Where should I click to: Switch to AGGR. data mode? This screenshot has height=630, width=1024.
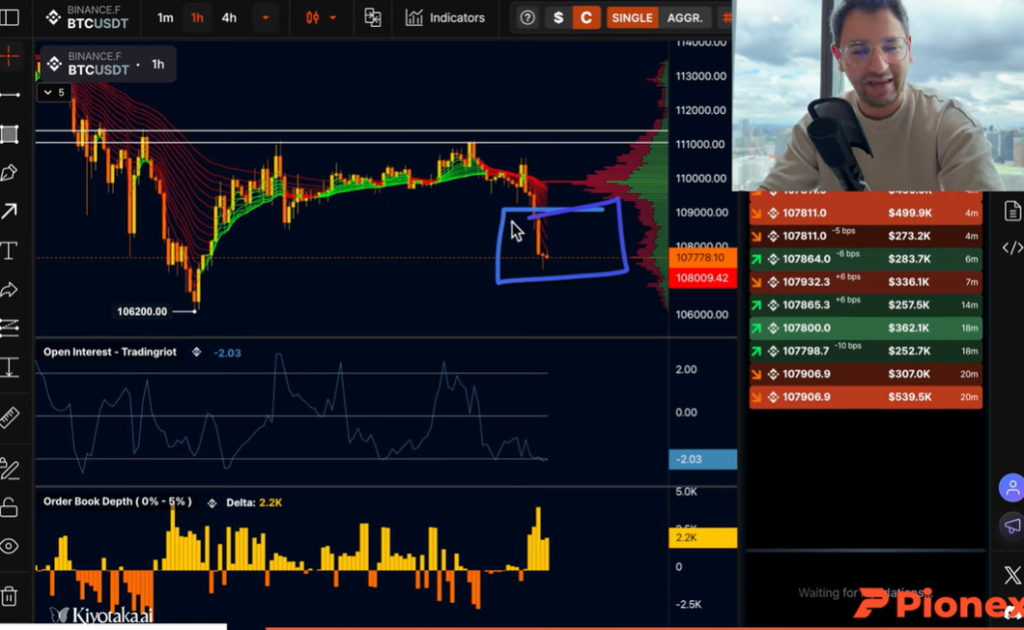pos(684,18)
